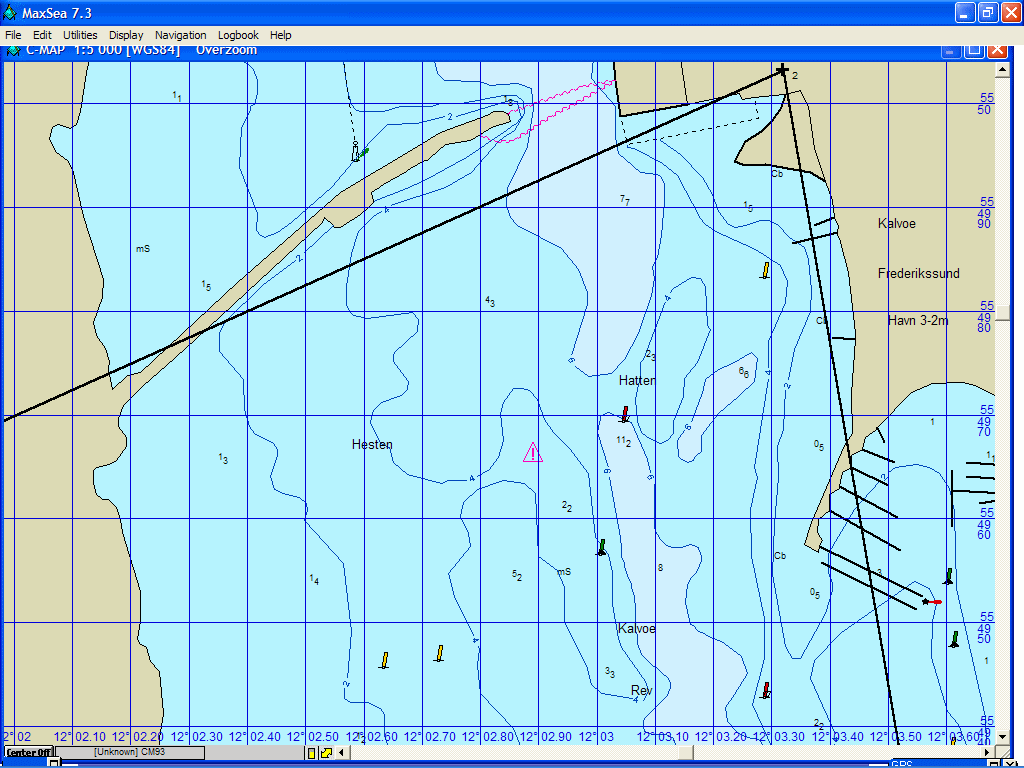Click the horizontal scrollbar thumb
1024x768 pixels.
coord(686,753)
